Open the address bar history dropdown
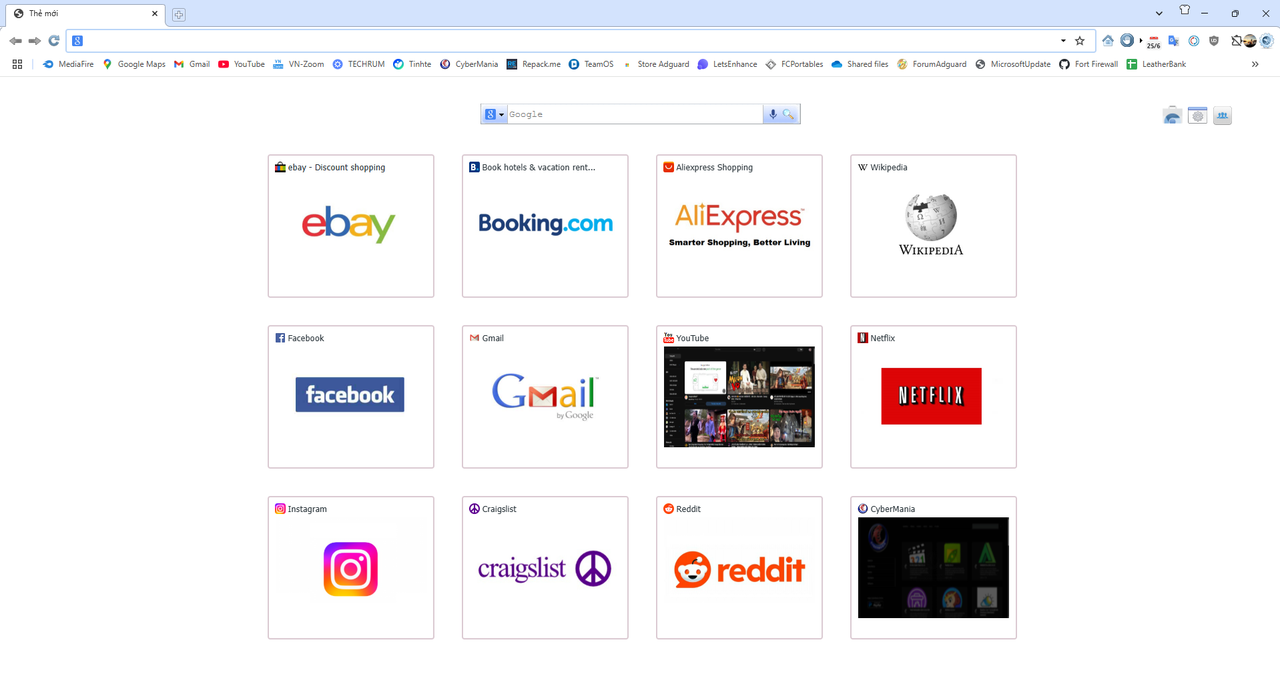The height and width of the screenshot is (687, 1280). [x=1063, y=41]
